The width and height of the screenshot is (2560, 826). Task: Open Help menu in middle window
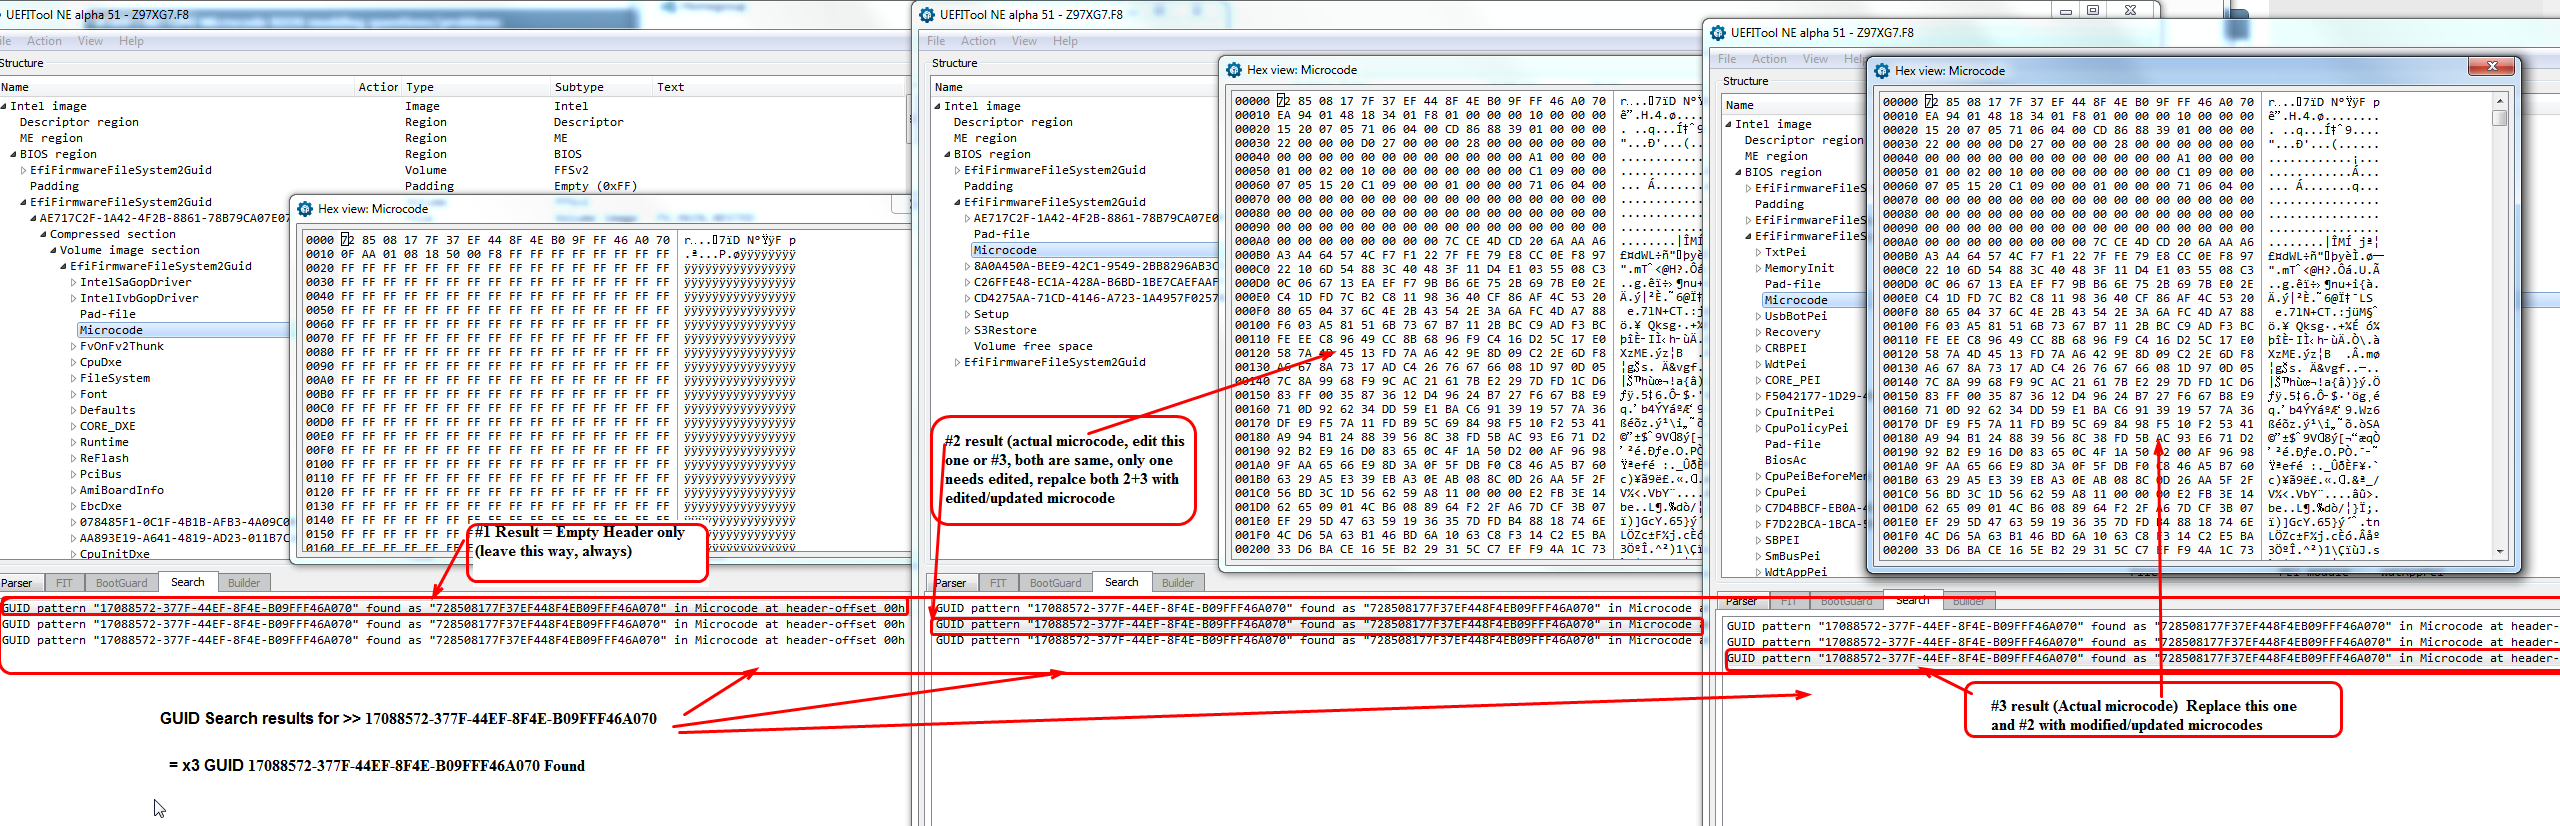point(1065,41)
